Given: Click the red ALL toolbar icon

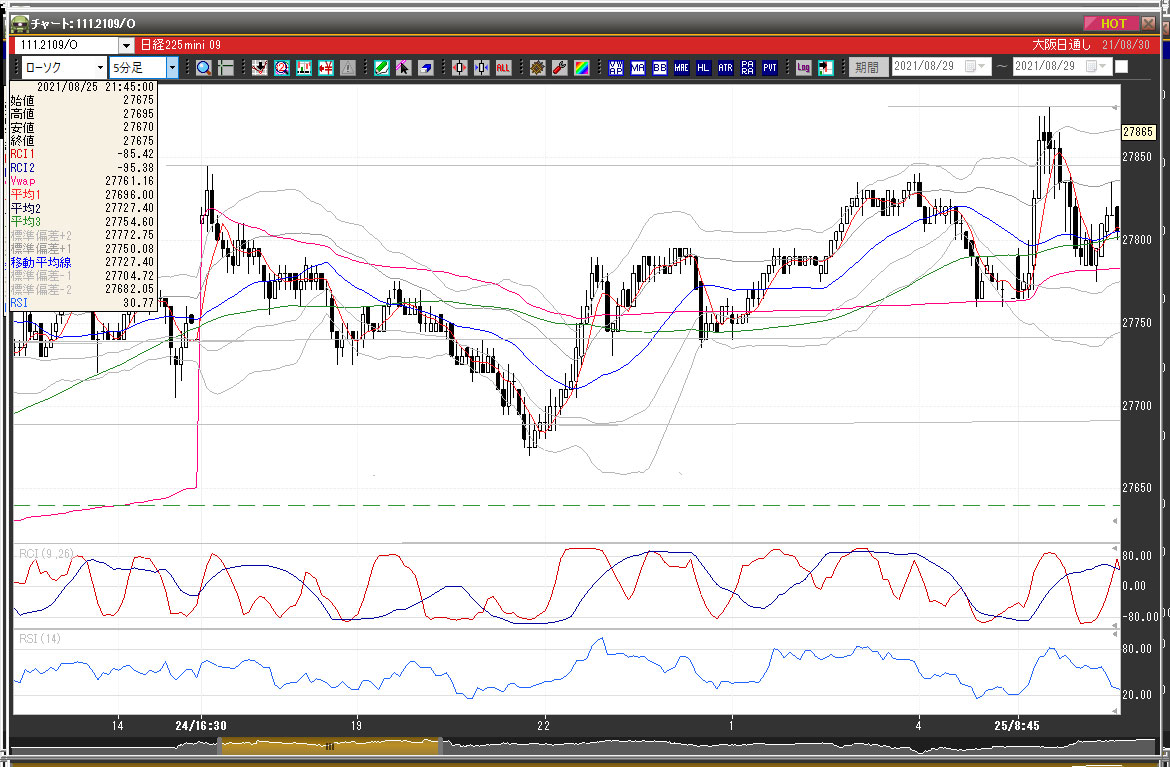Looking at the screenshot, I should [503, 67].
